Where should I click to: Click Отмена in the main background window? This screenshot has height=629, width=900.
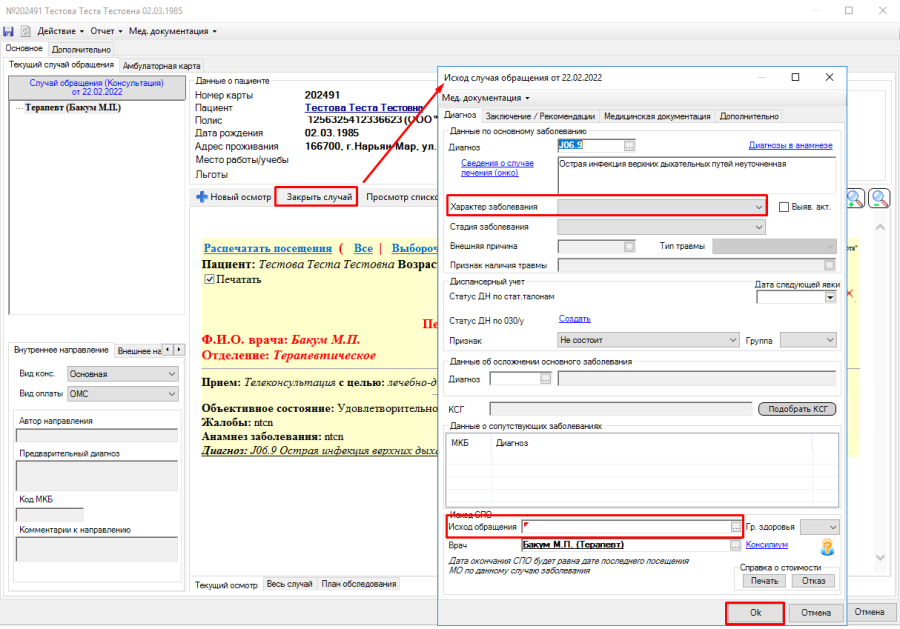(869, 612)
